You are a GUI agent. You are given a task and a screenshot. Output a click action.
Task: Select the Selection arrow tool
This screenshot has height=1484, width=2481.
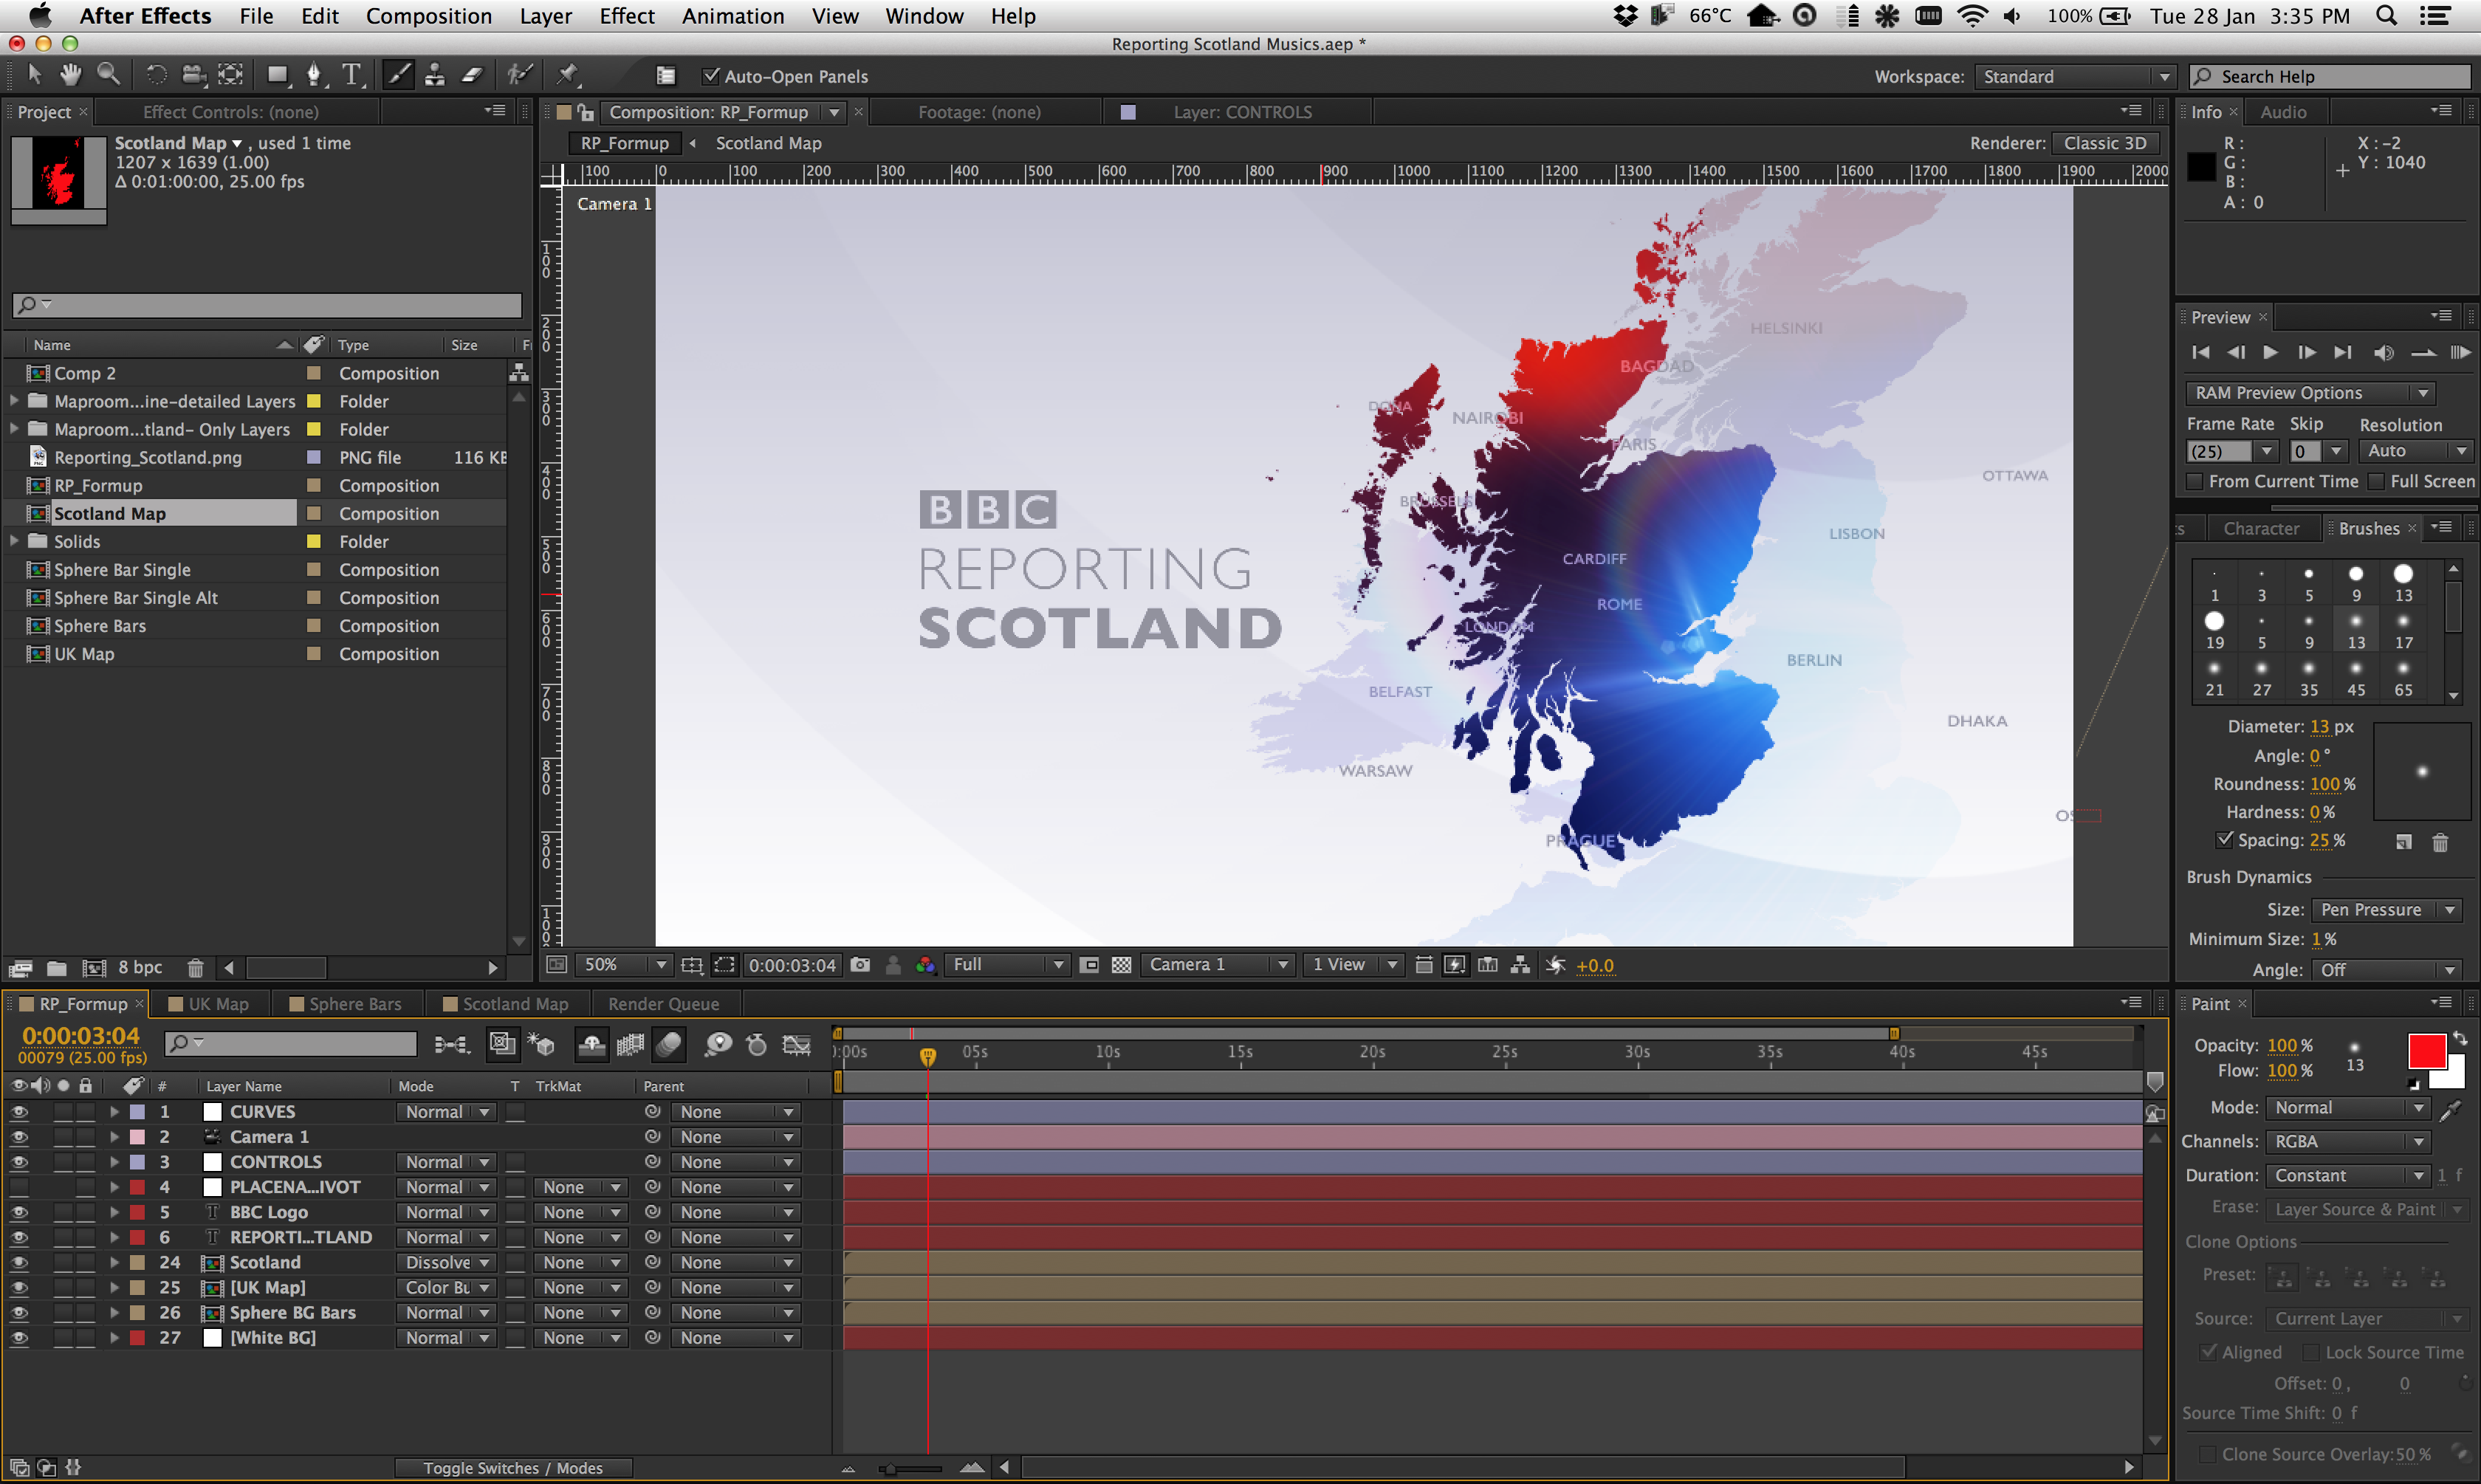coord(33,75)
